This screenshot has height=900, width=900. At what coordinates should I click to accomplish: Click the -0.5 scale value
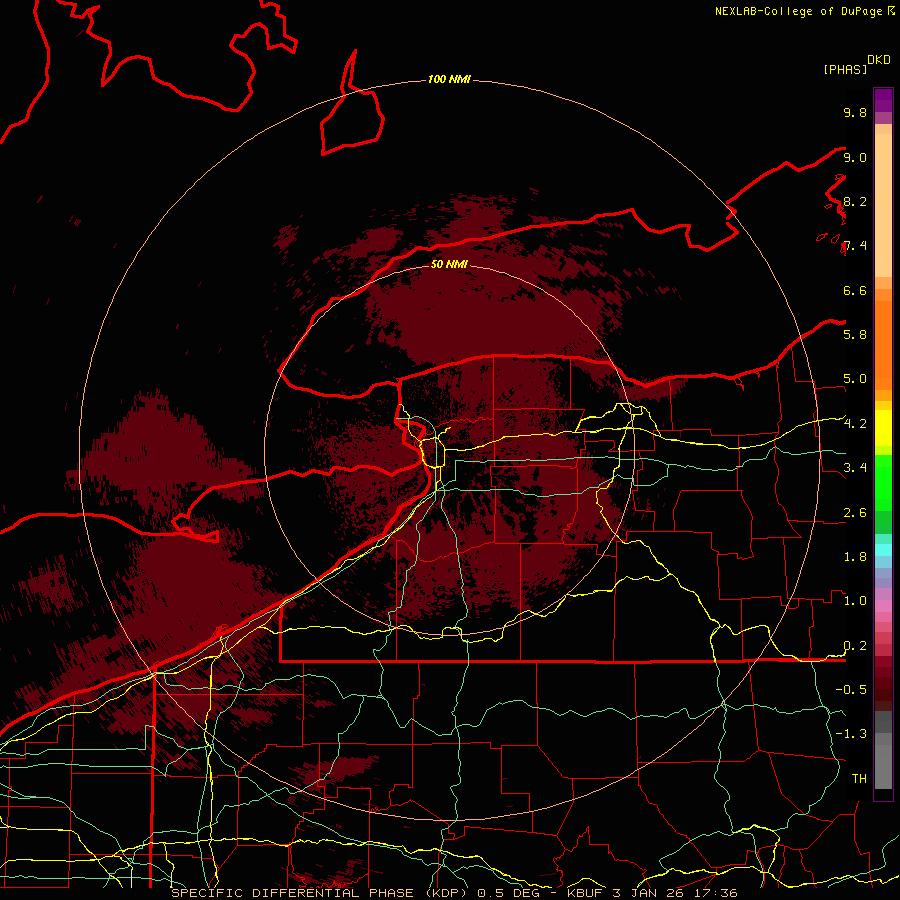[851, 689]
